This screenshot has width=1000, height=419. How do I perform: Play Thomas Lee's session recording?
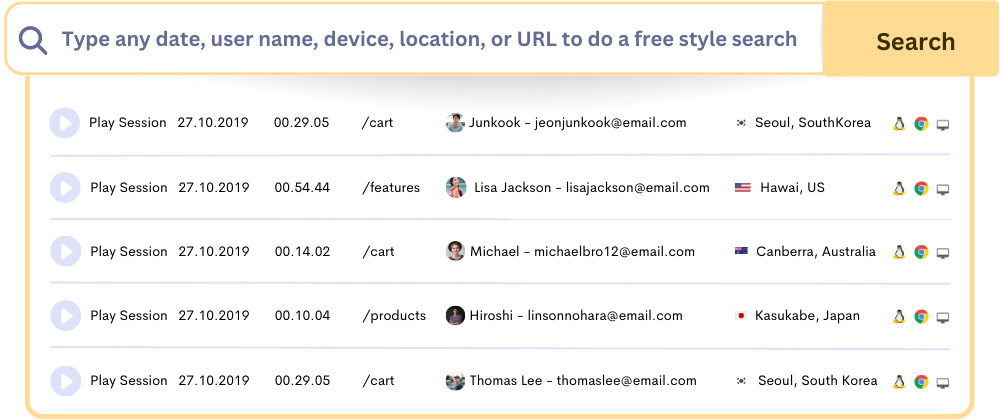click(65, 381)
